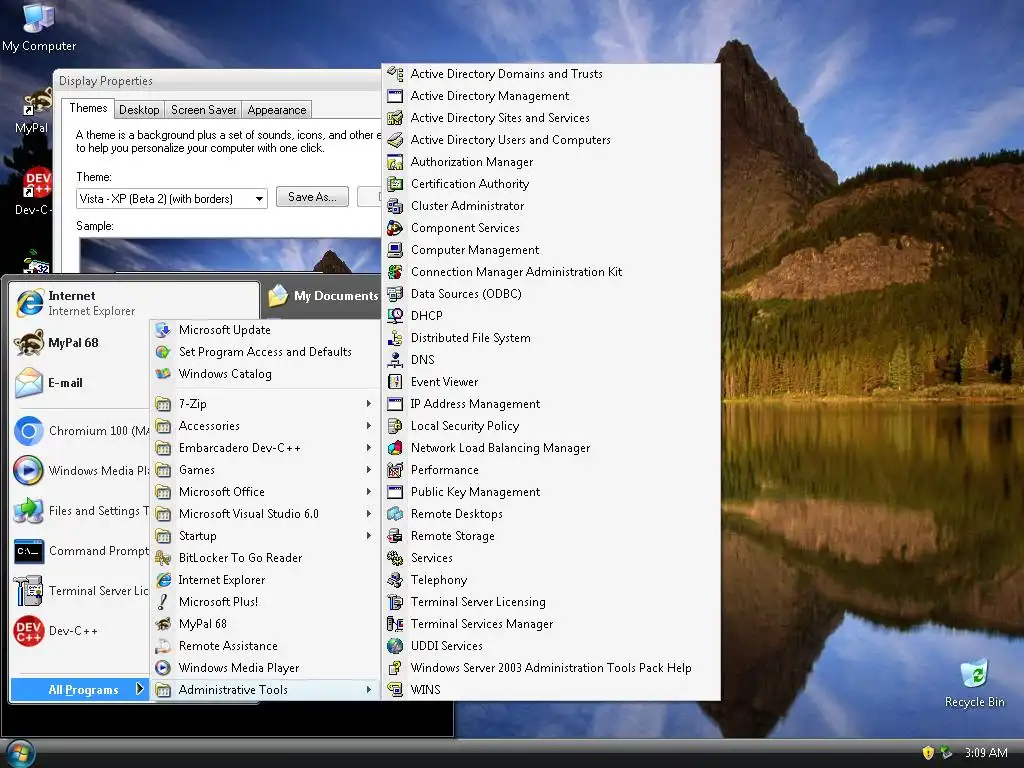Click the Active Directory Sites and Services icon
Screen dimensions: 1024x768
click(395, 118)
